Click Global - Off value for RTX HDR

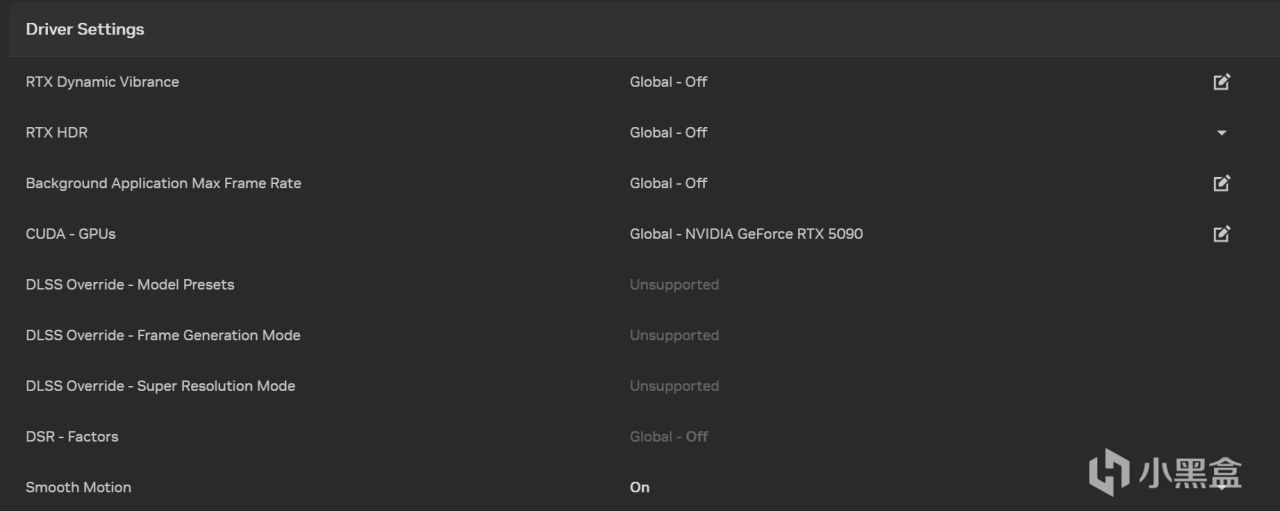tap(668, 132)
